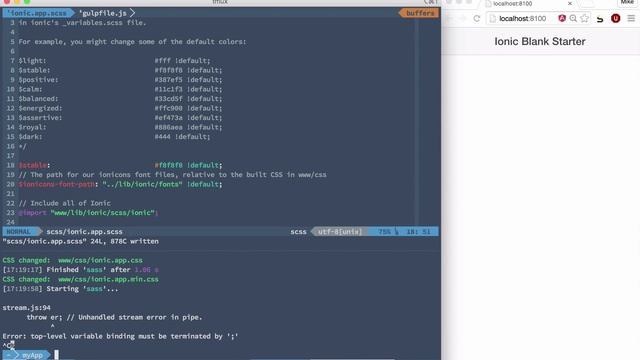
Task: Click the buffers label in vim tabline
Action: pos(420,13)
